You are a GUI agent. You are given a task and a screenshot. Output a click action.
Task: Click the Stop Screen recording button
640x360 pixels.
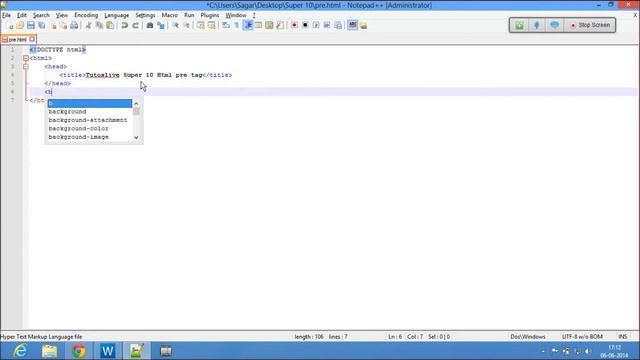(x=591, y=25)
